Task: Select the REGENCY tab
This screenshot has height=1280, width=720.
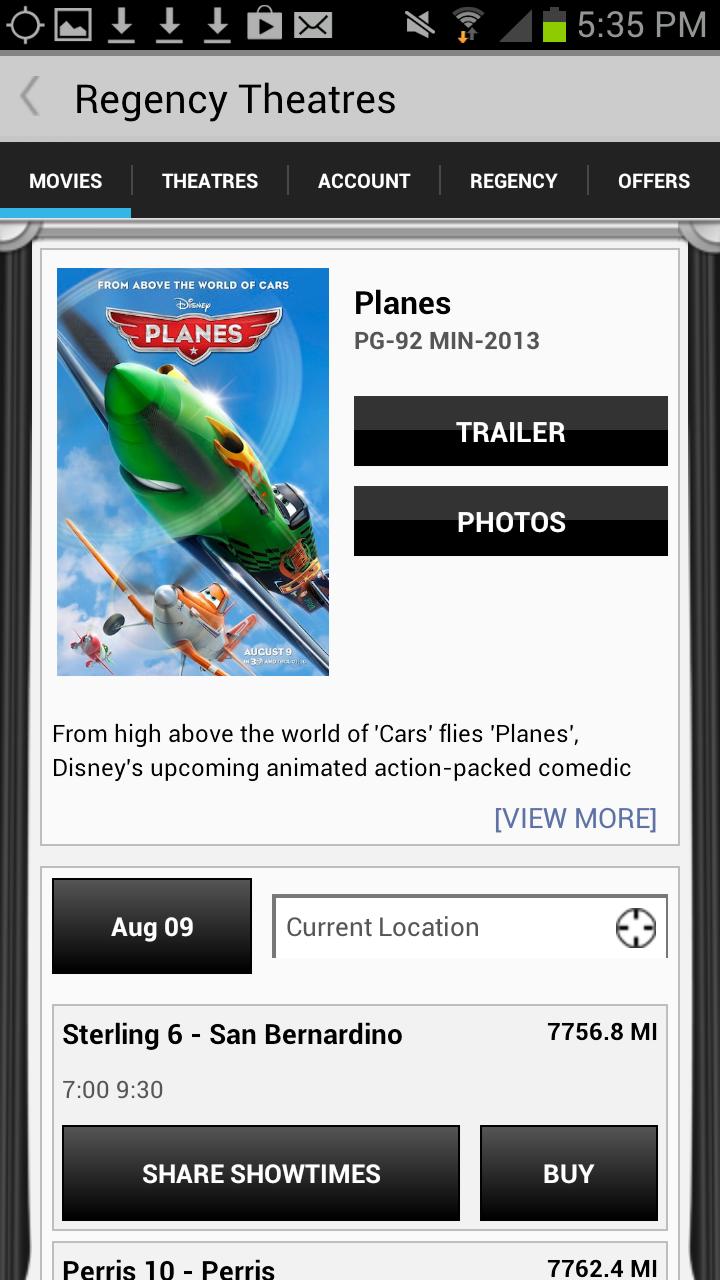Action: click(x=514, y=181)
